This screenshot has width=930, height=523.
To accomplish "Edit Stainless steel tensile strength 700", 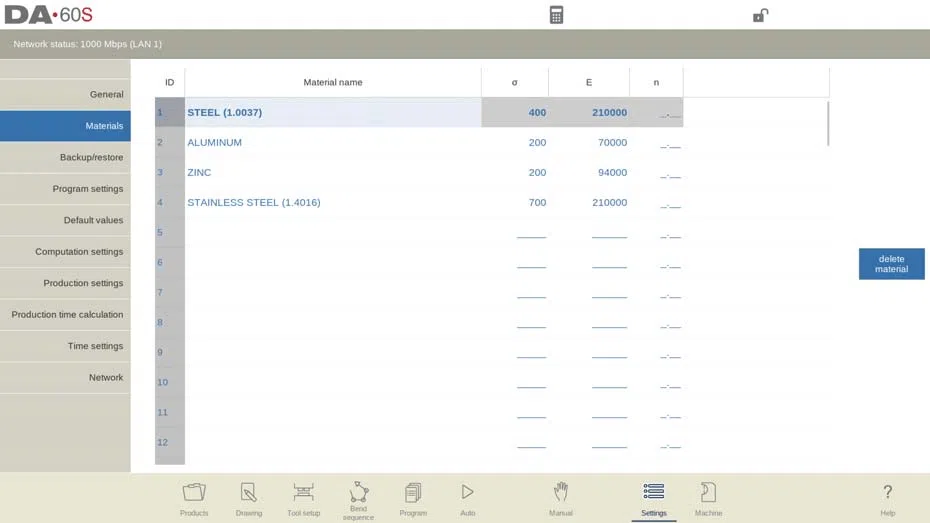I will coord(537,202).
